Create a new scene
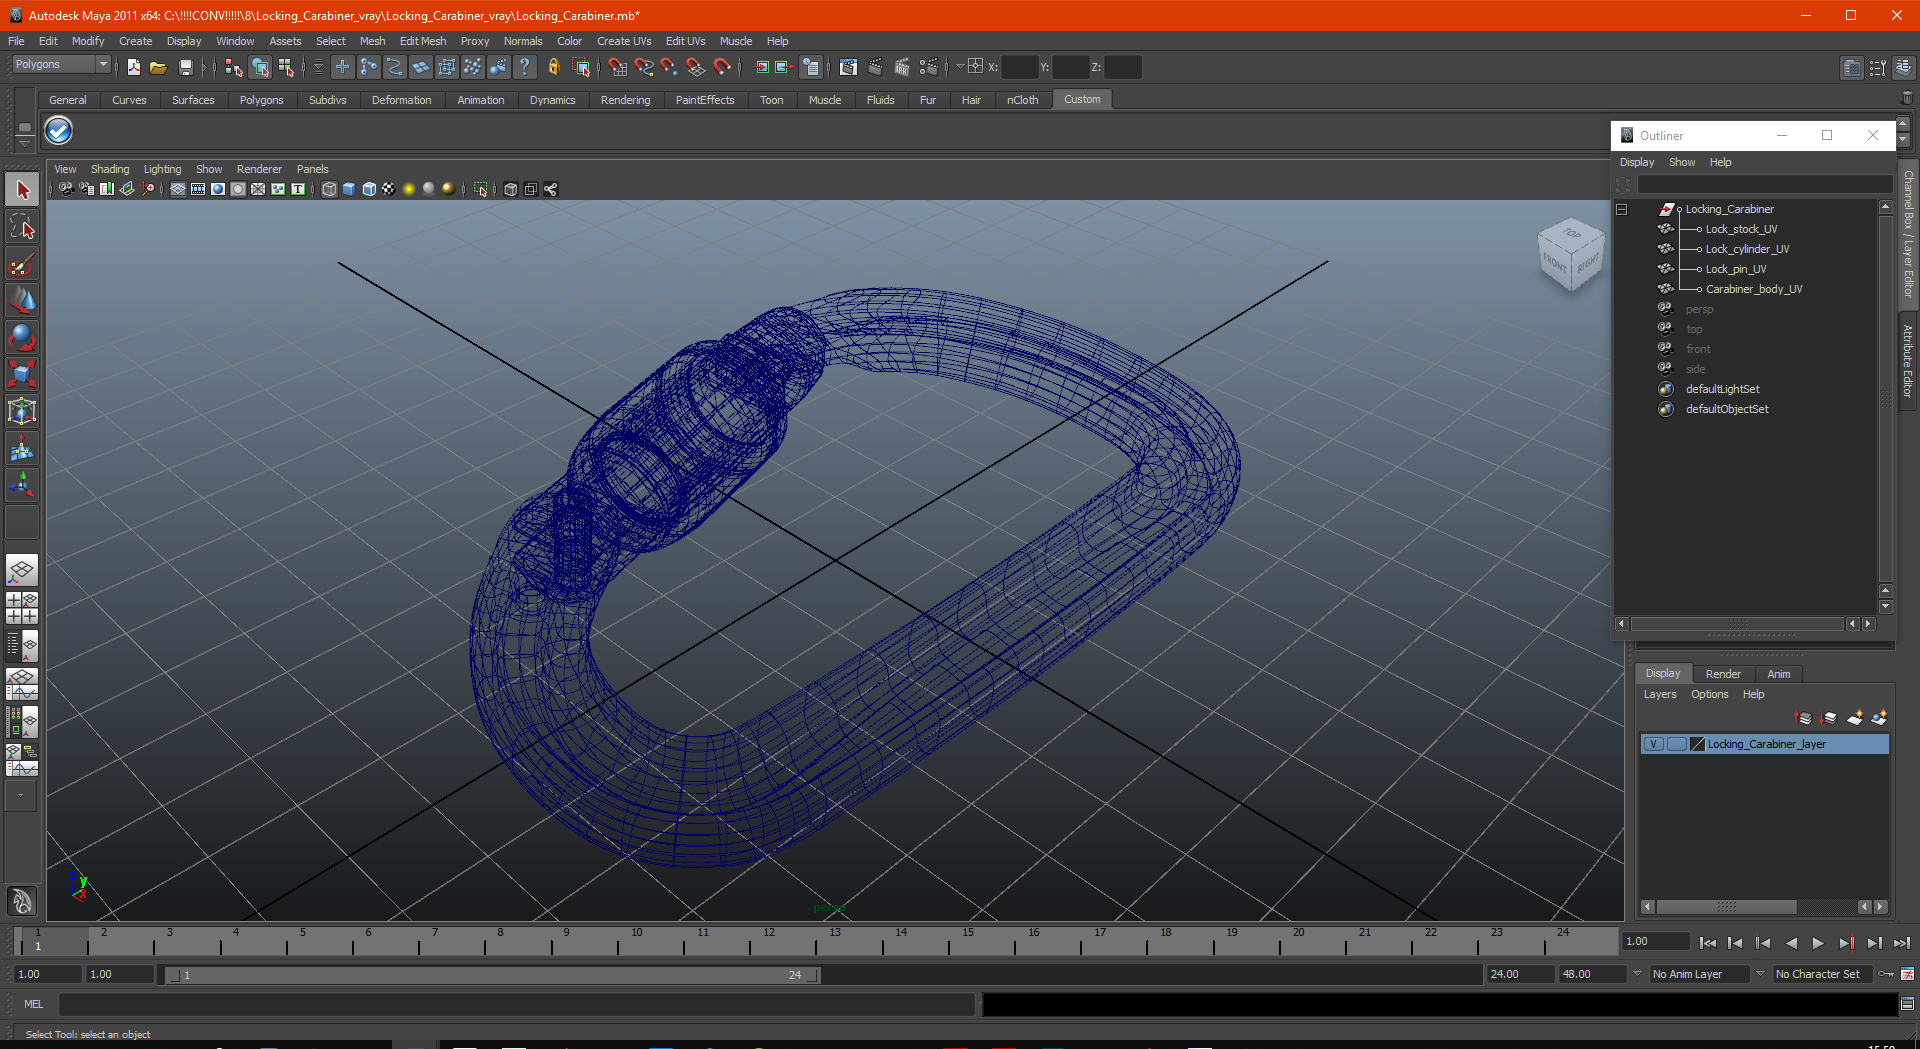Viewport: 1920px width, 1049px height. pos(133,67)
